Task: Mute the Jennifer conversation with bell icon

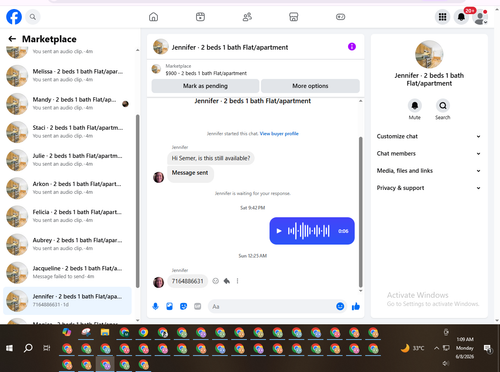Action: tap(415, 106)
